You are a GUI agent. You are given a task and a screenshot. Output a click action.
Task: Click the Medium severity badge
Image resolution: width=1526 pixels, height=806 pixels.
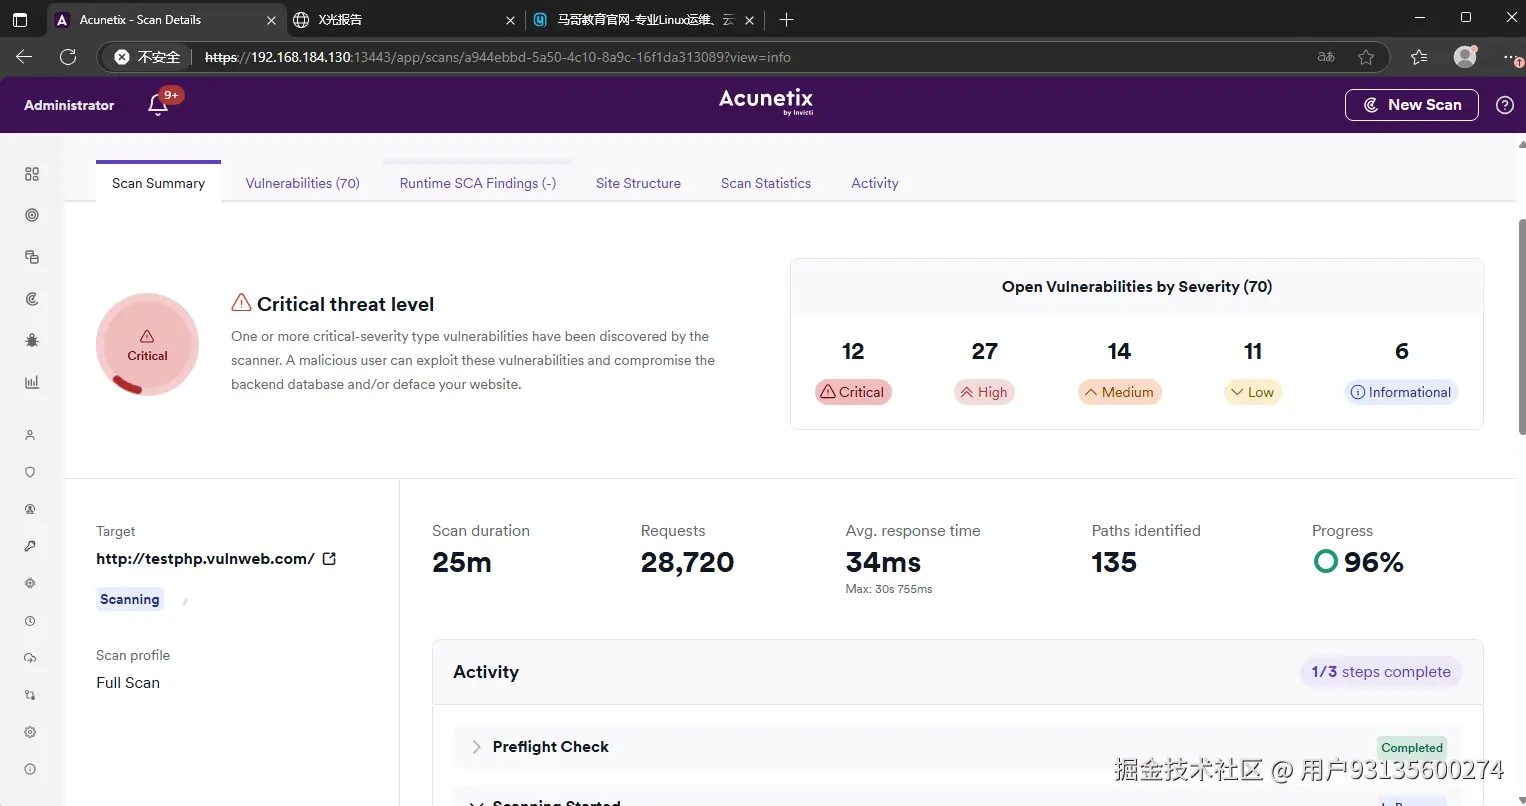[x=1120, y=392]
